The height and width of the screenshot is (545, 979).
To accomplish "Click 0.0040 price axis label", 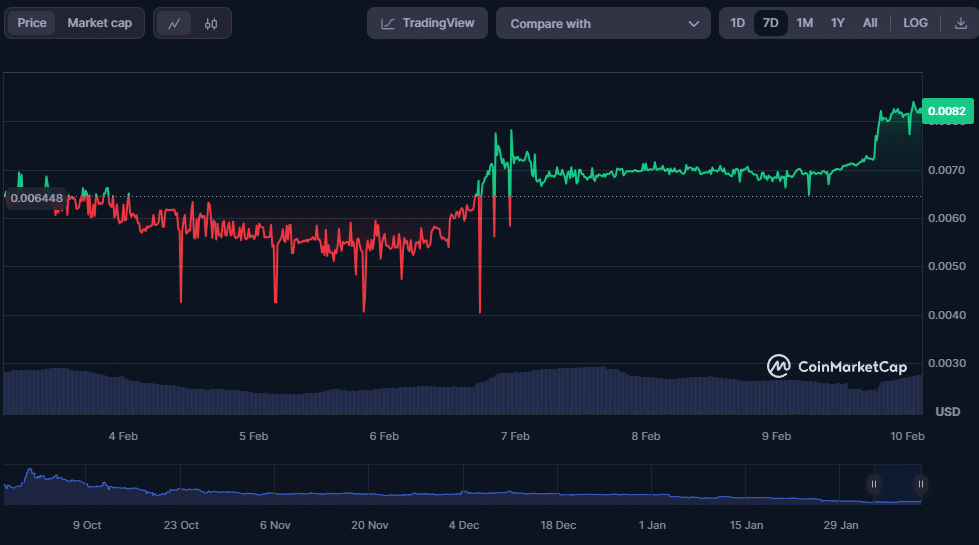I will tap(947, 315).
